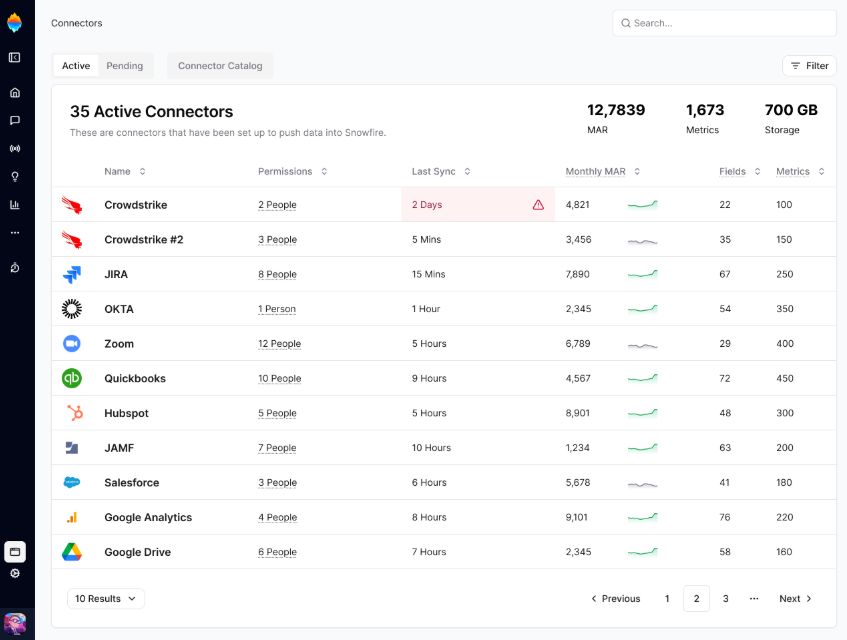Switch to the Pending tab
This screenshot has height=640, width=847.
pyautogui.click(x=125, y=66)
